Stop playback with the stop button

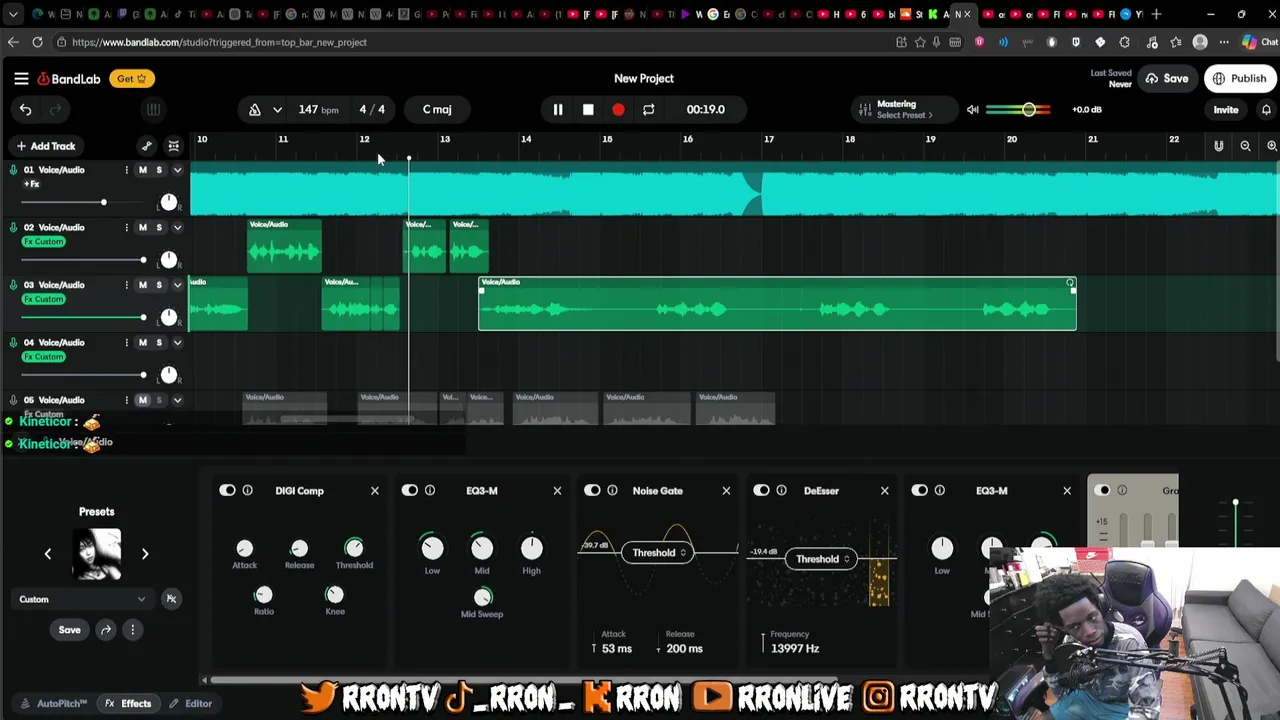(x=588, y=109)
